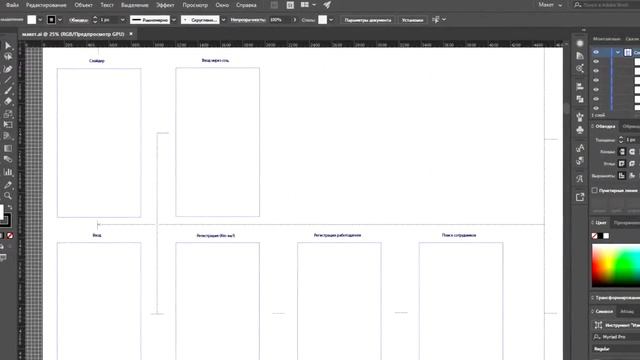The image size is (640, 360).
Task: Select the Blend tool
Action: pyautogui.click(x=8, y=159)
